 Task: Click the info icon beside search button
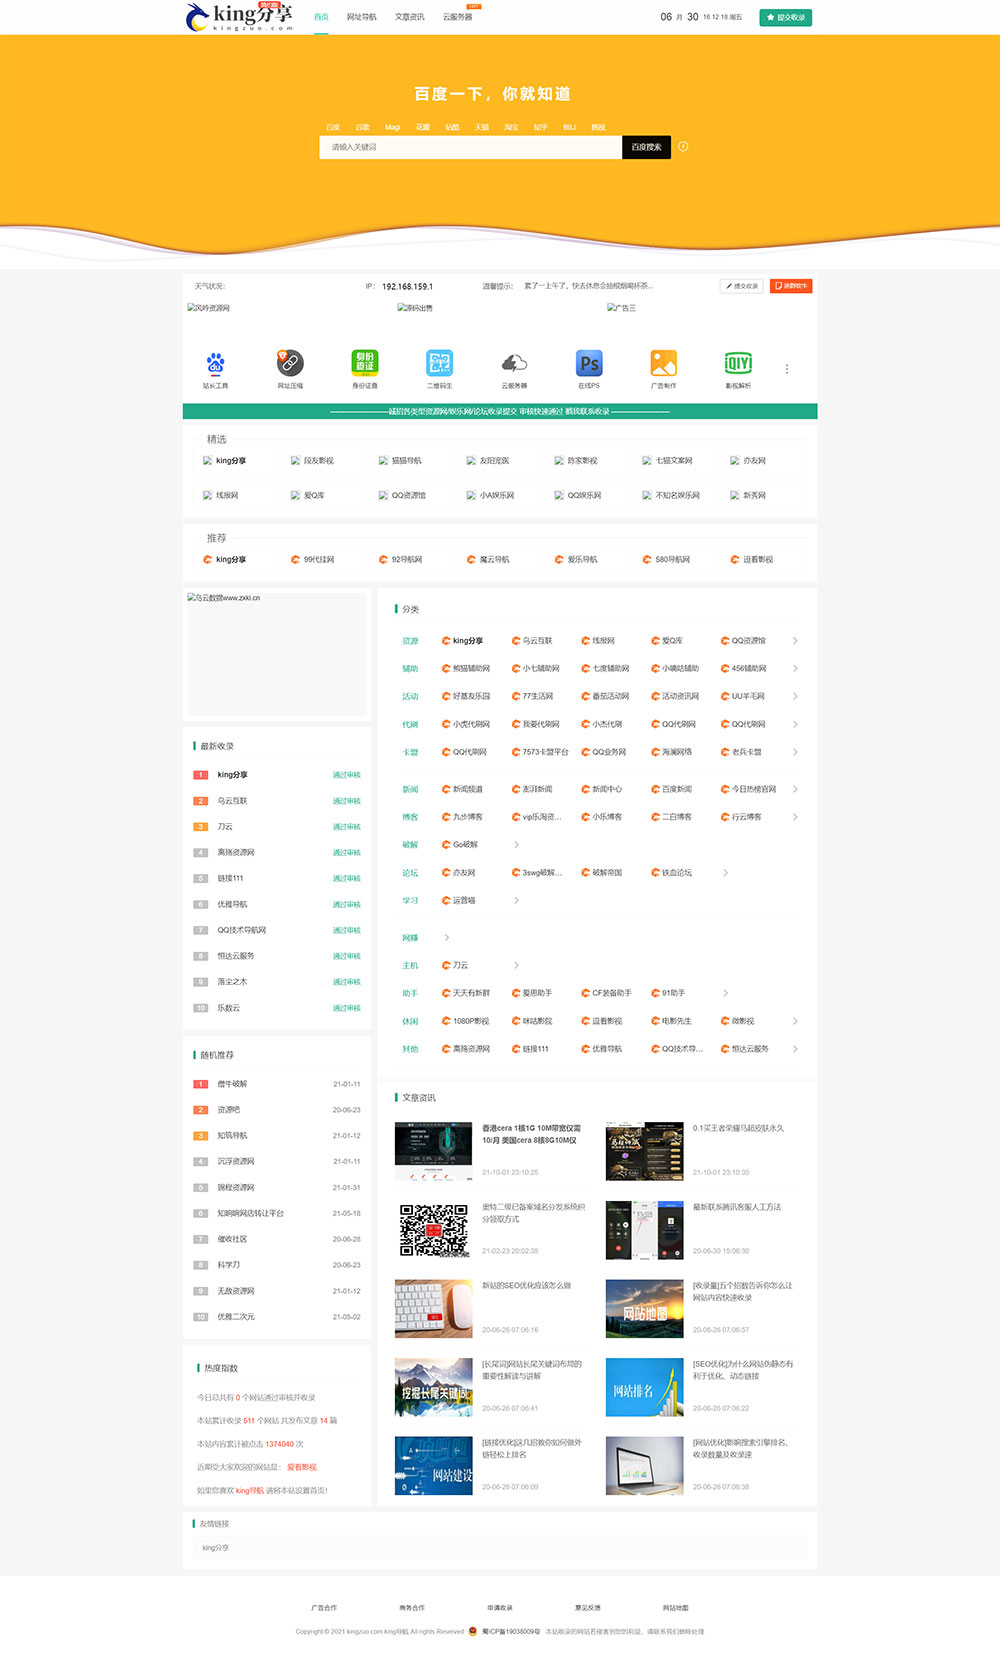pyautogui.click(x=683, y=147)
